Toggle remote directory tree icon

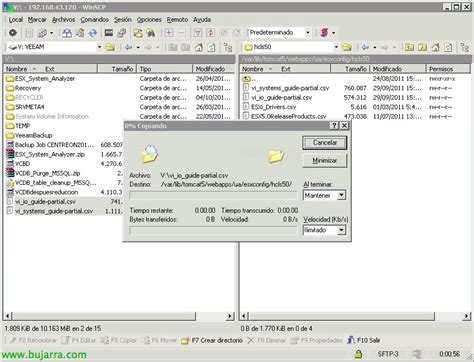(465, 47)
